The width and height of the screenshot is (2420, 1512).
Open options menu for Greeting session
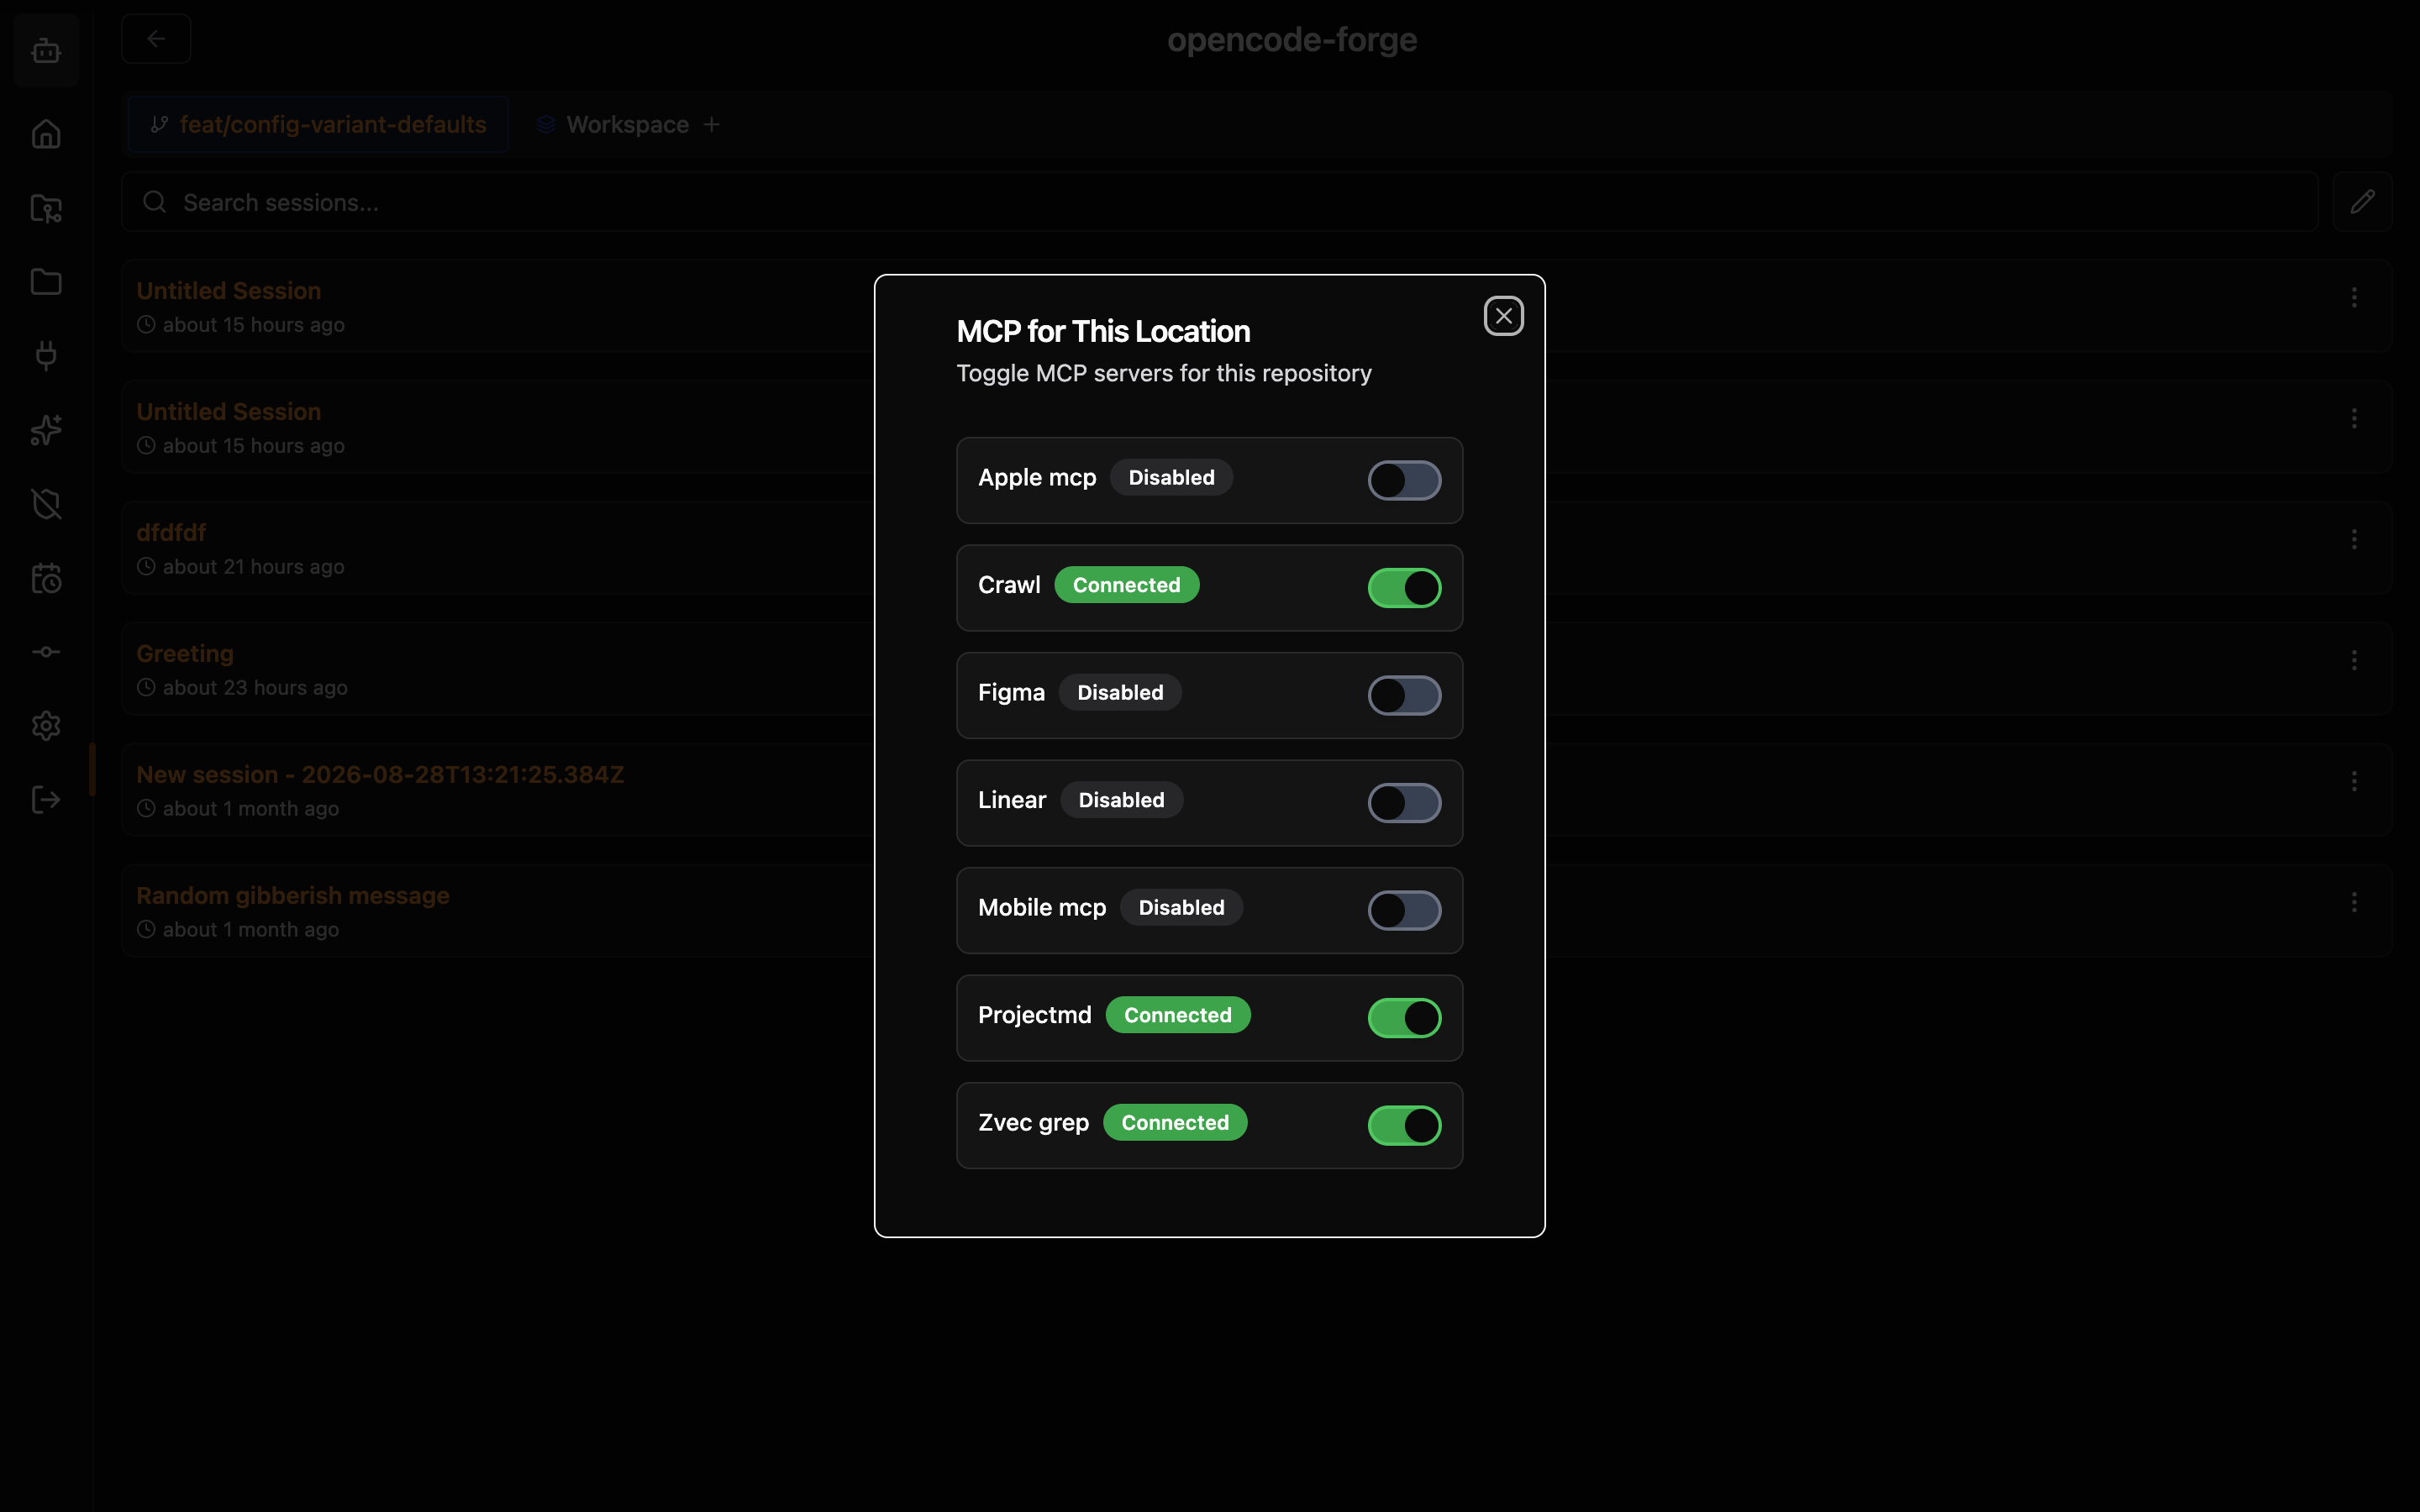2354,660
